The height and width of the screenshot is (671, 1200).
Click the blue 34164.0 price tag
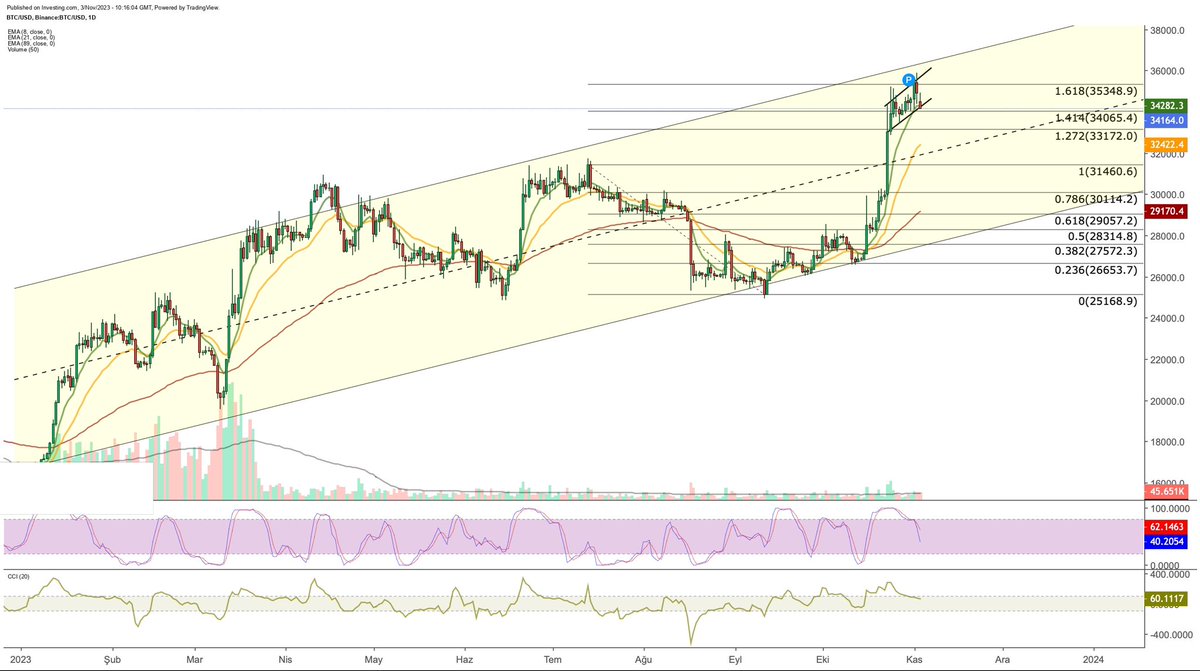click(x=1168, y=120)
